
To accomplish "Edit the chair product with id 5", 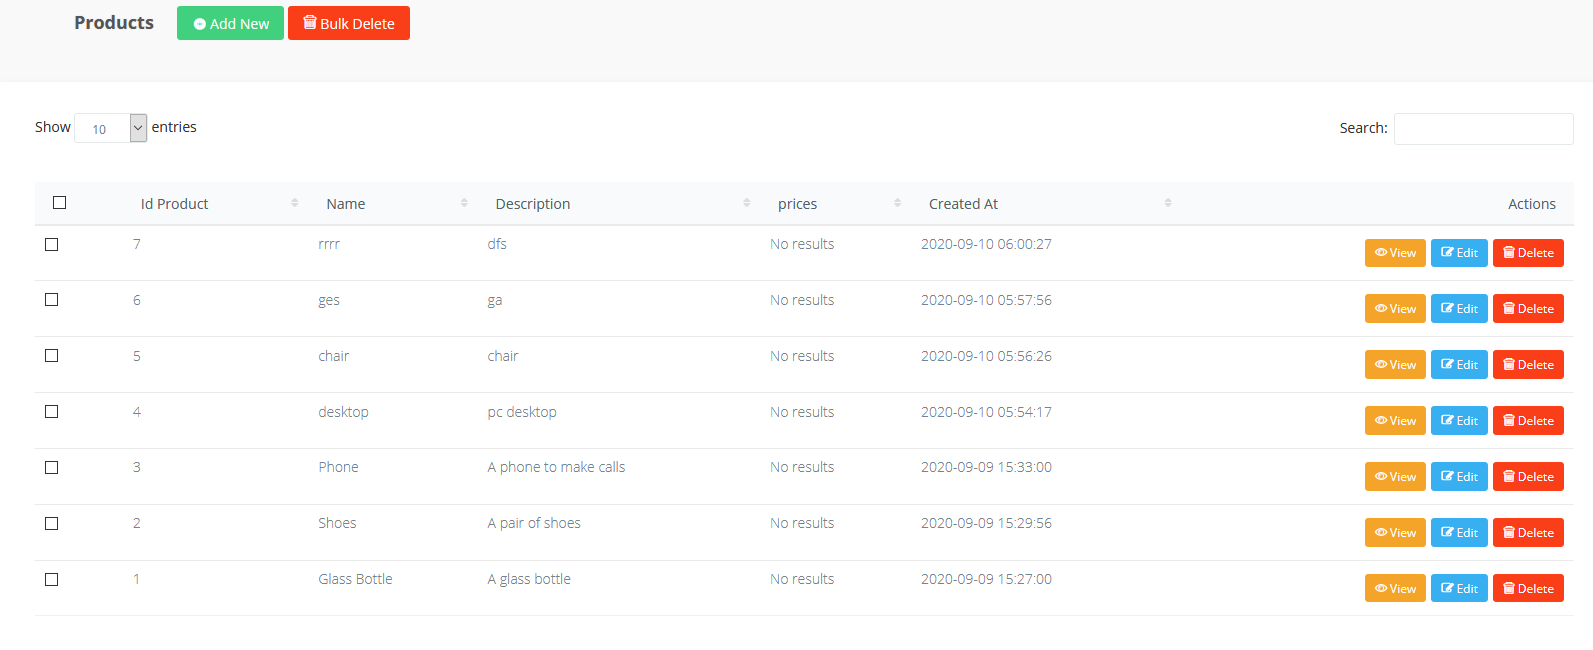I will (1459, 365).
